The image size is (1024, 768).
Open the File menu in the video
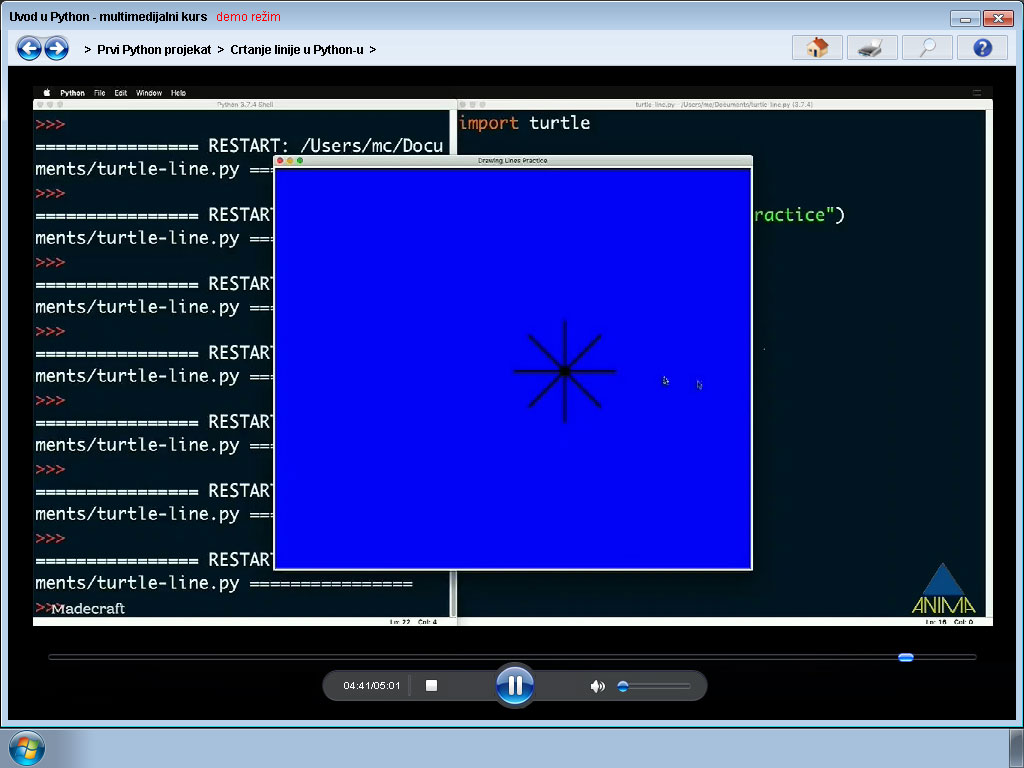(100, 93)
